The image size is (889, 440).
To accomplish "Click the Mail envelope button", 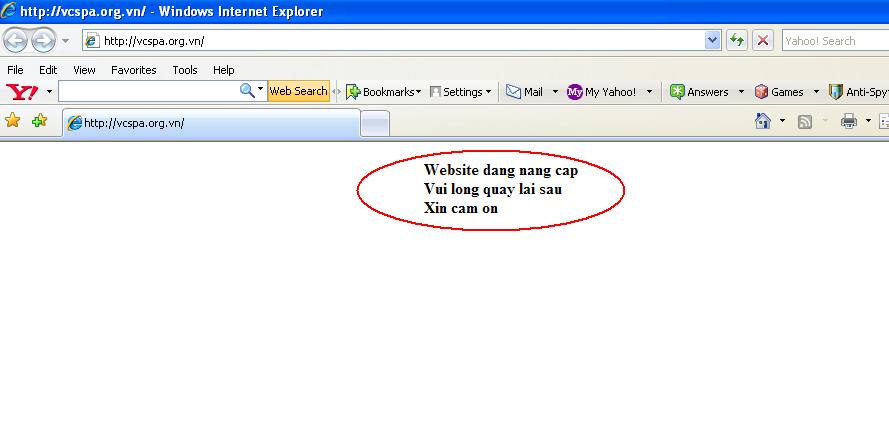I will pyautogui.click(x=524, y=92).
